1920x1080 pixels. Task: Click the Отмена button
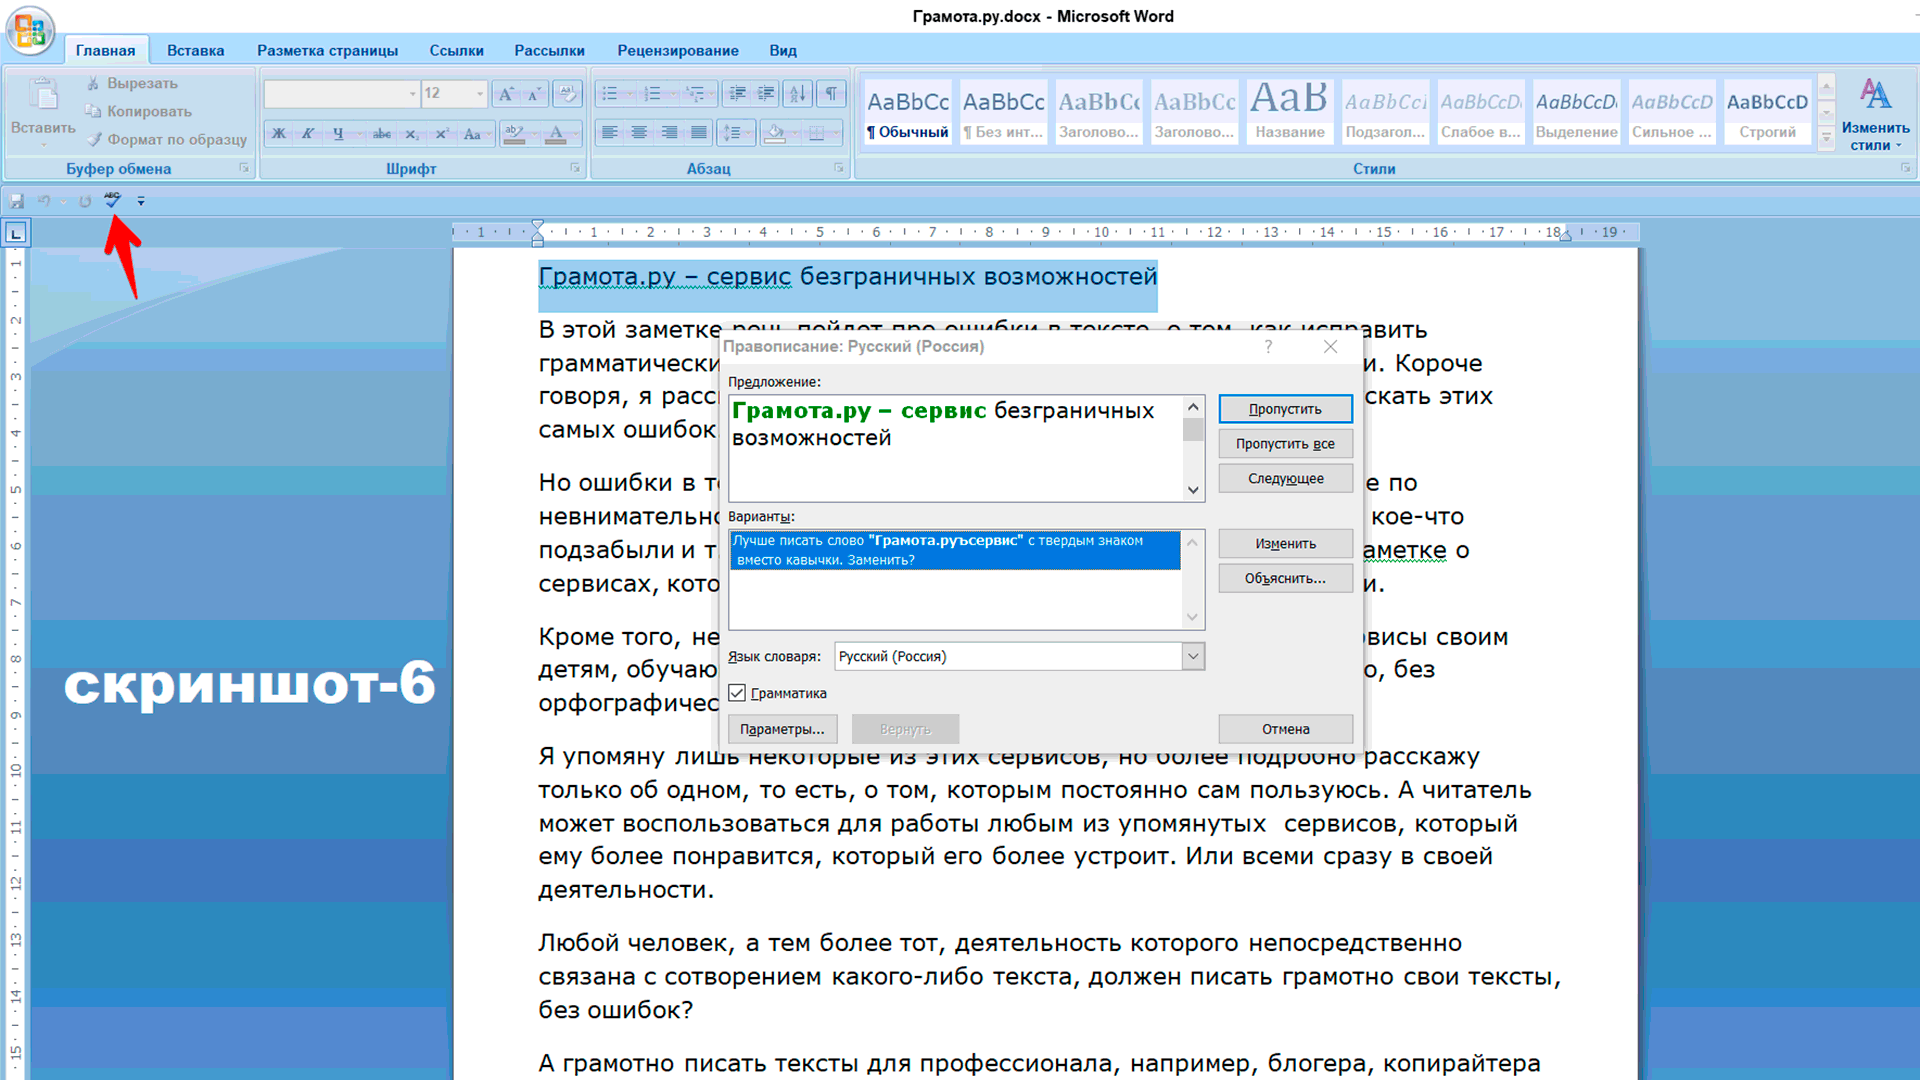point(1285,729)
